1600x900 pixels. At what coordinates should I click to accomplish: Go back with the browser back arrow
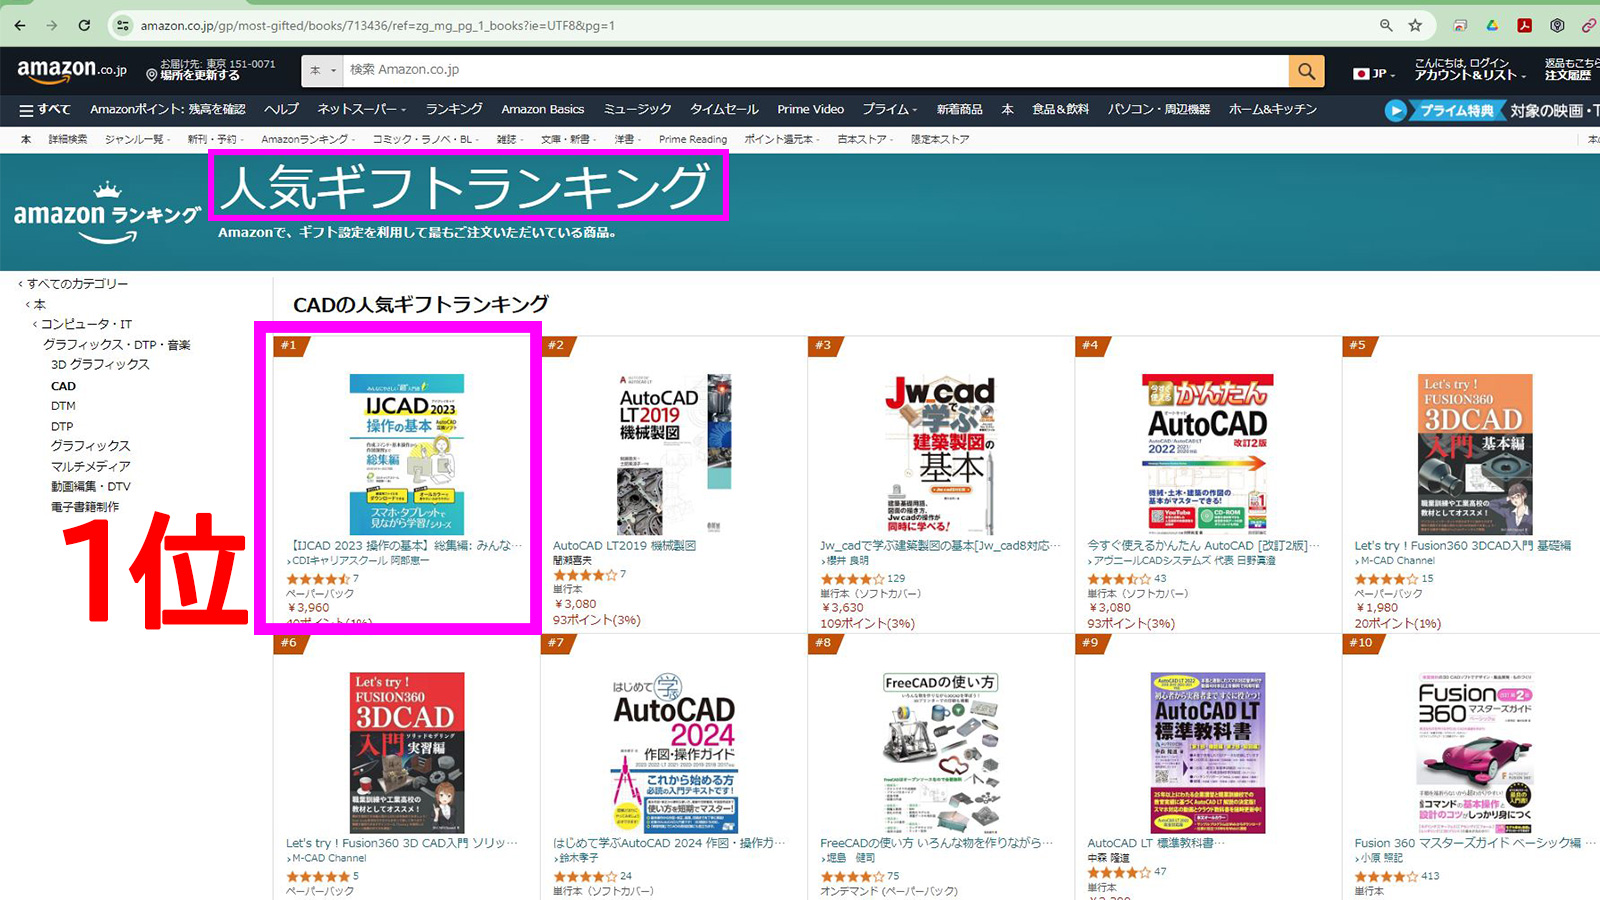[x=20, y=25]
